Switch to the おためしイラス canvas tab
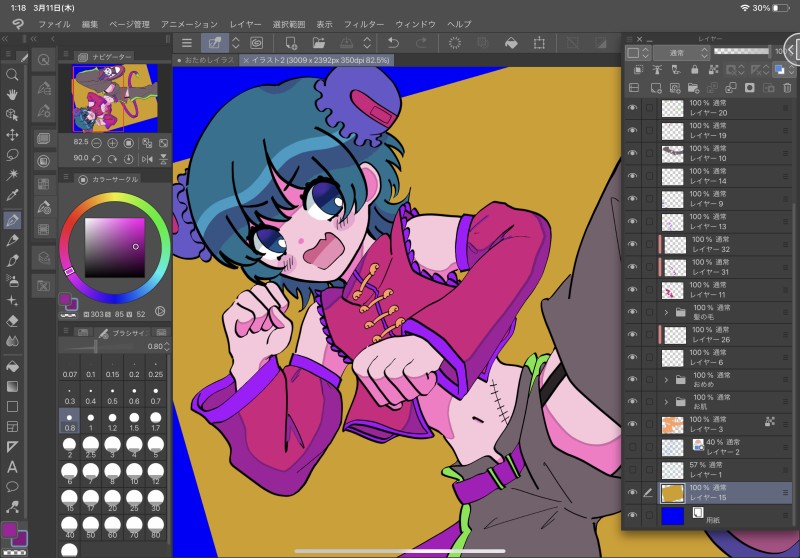 pos(206,60)
